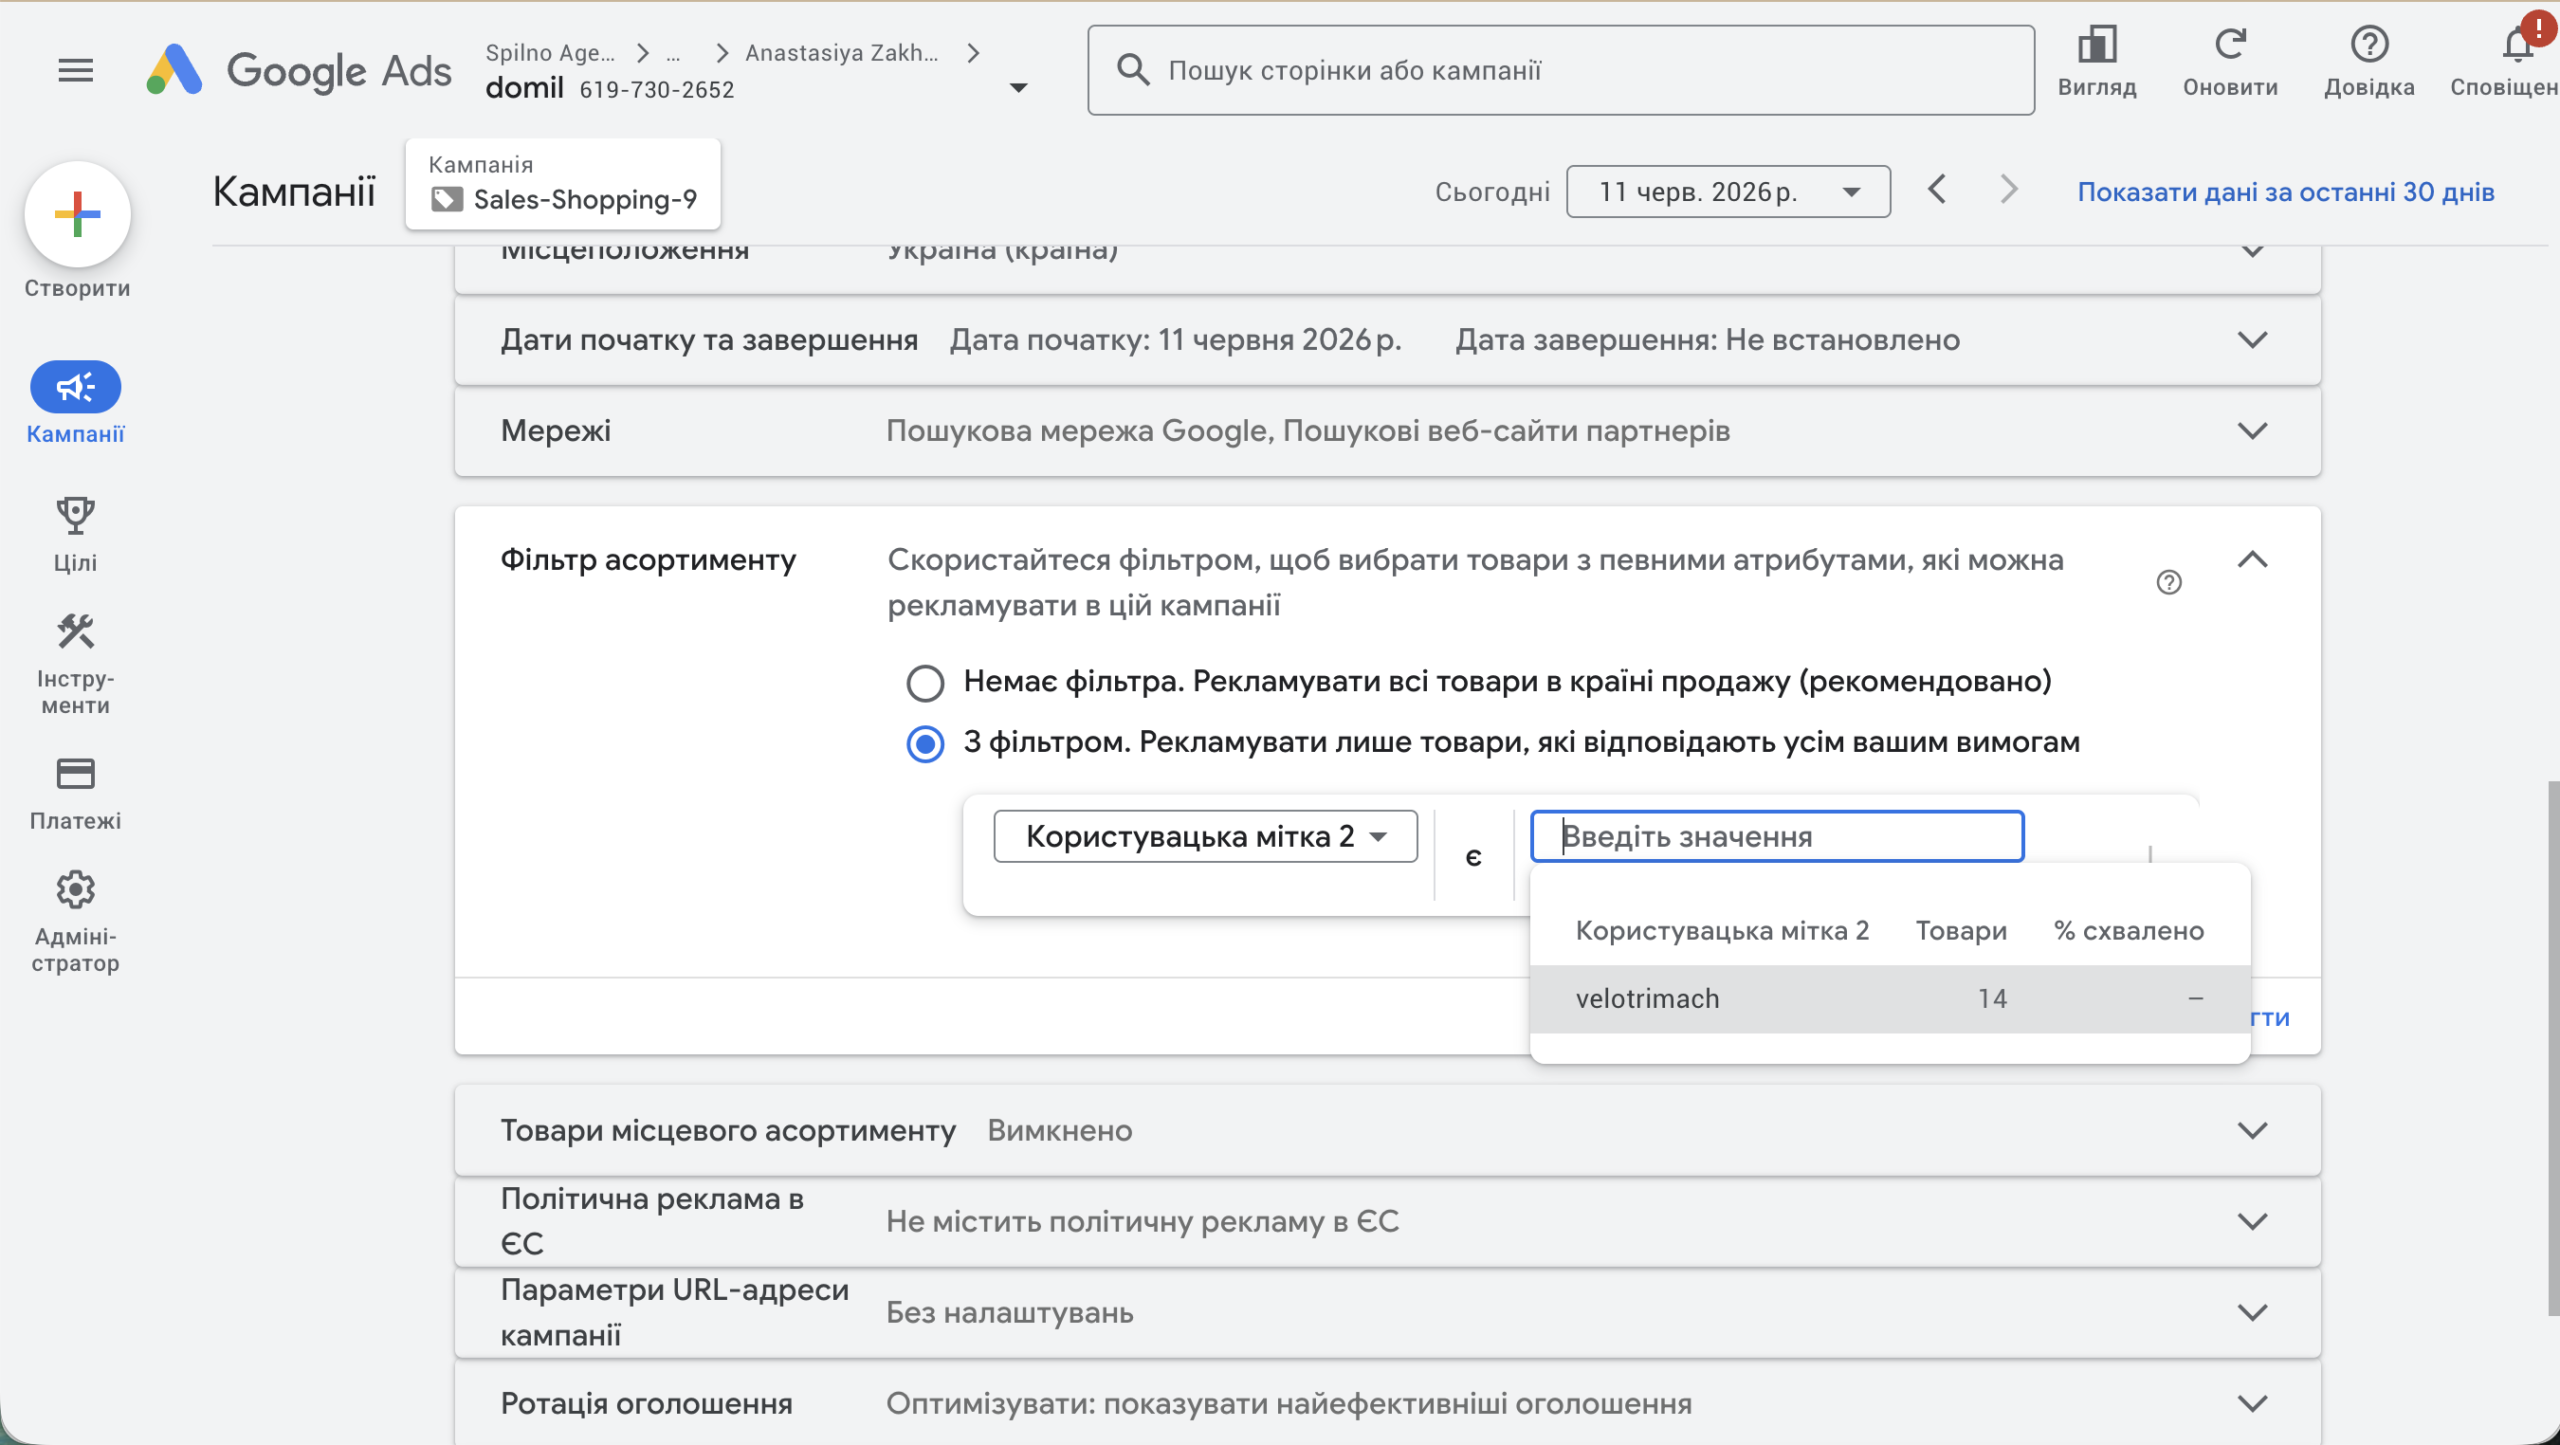2560x1445 pixels.
Task: Open the Кампанії sidebar section
Action: tap(75, 403)
